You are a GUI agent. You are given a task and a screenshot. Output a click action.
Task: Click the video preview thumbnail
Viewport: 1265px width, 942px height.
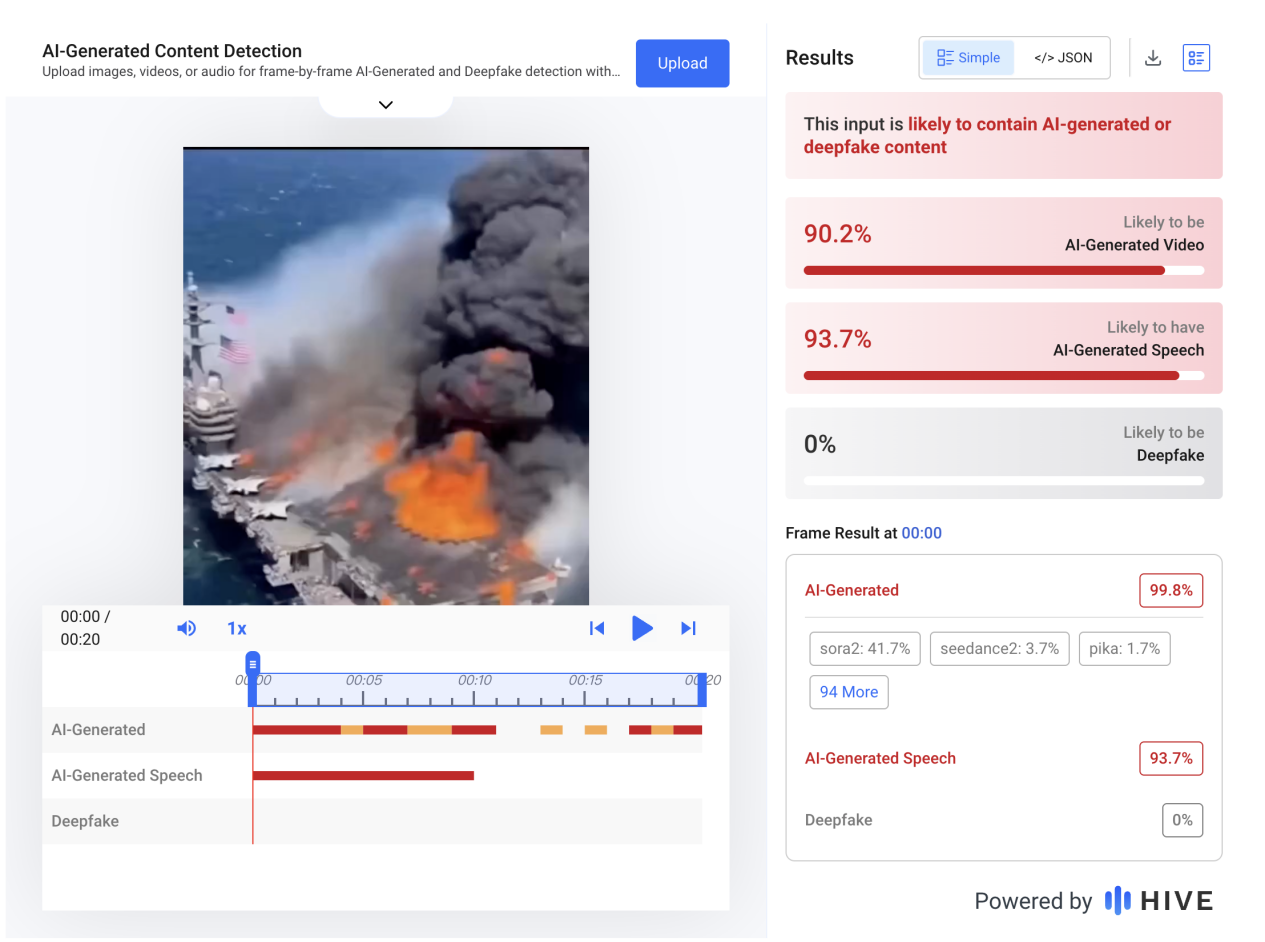pos(386,376)
